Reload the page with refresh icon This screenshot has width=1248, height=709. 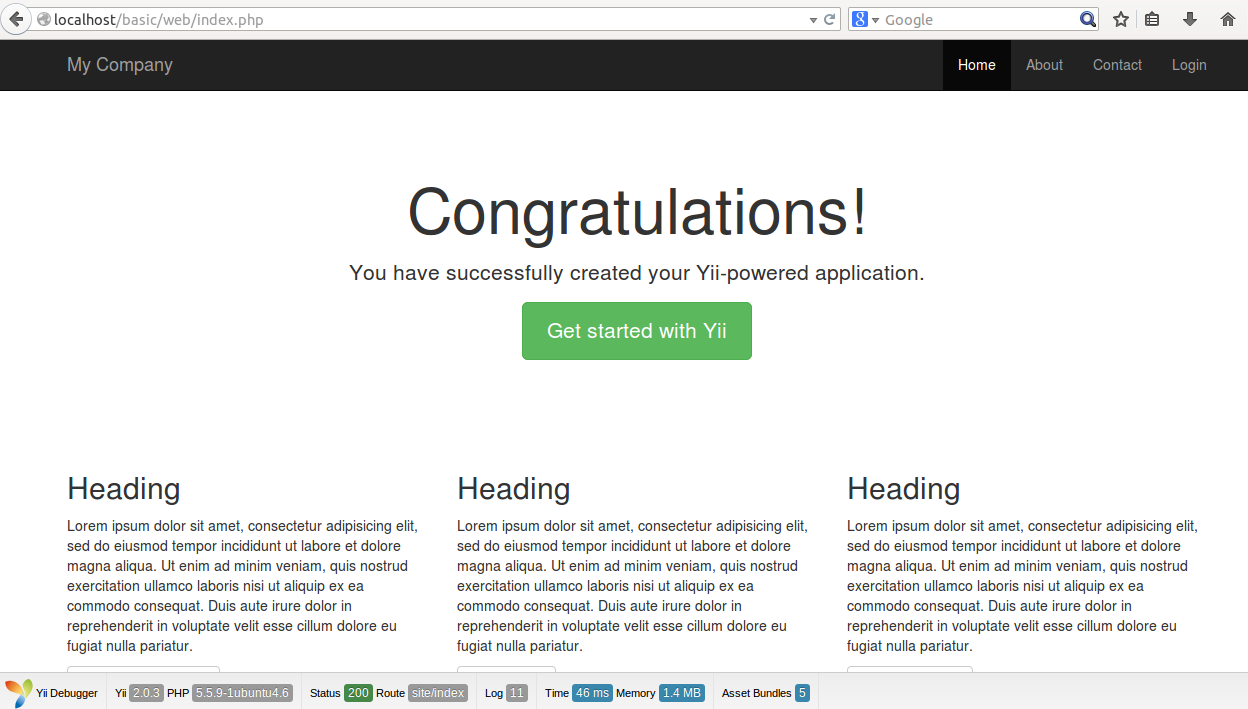pyautogui.click(x=828, y=18)
